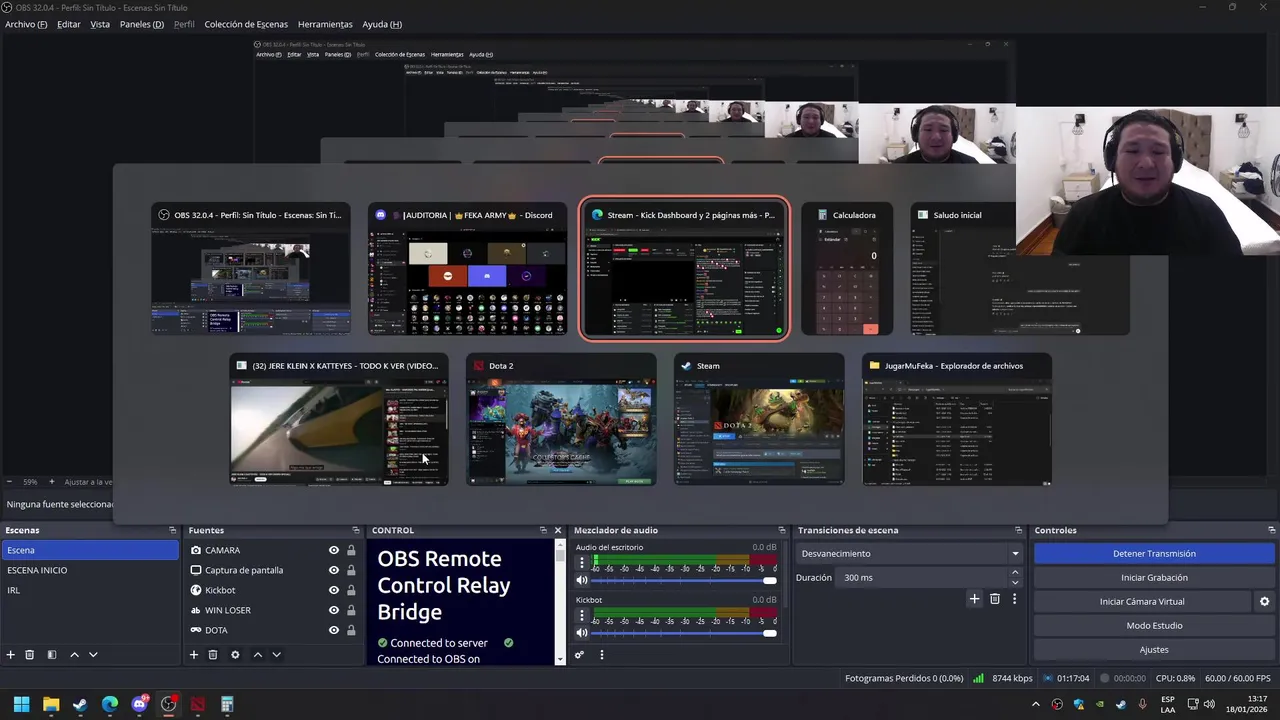This screenshot has width=1280, height=720.
Task: Close the CONTROL dock panel
Action: click(558, 530)
